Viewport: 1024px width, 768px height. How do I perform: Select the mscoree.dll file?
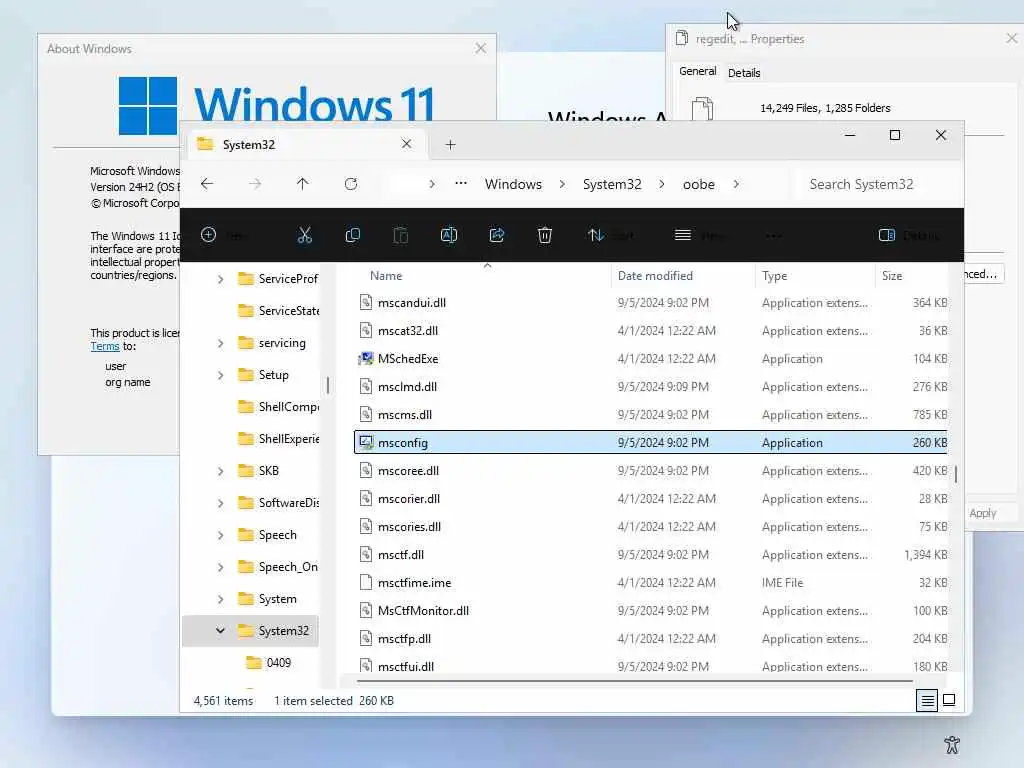(x=650, y=471)
